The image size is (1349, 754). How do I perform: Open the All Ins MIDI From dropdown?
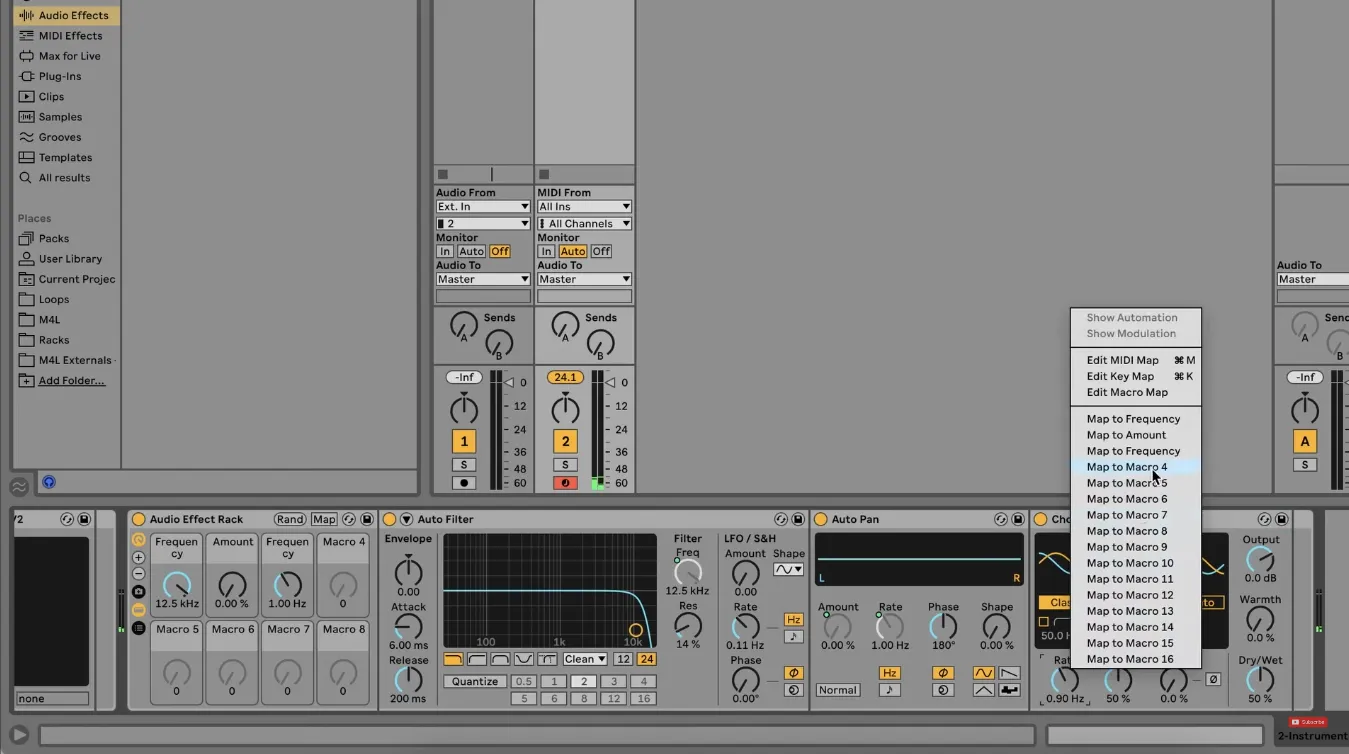584,206
